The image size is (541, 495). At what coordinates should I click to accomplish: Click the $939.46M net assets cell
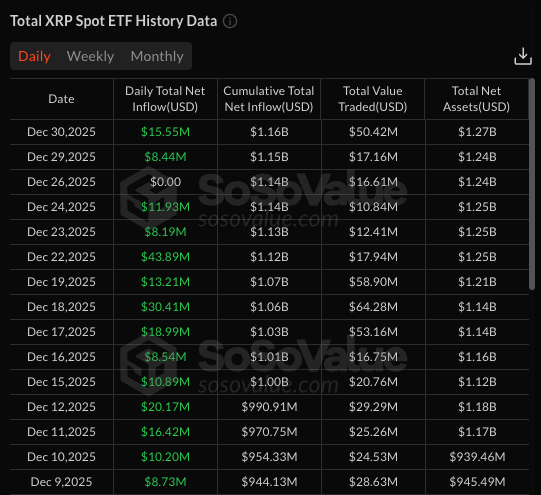click(477, 457)
